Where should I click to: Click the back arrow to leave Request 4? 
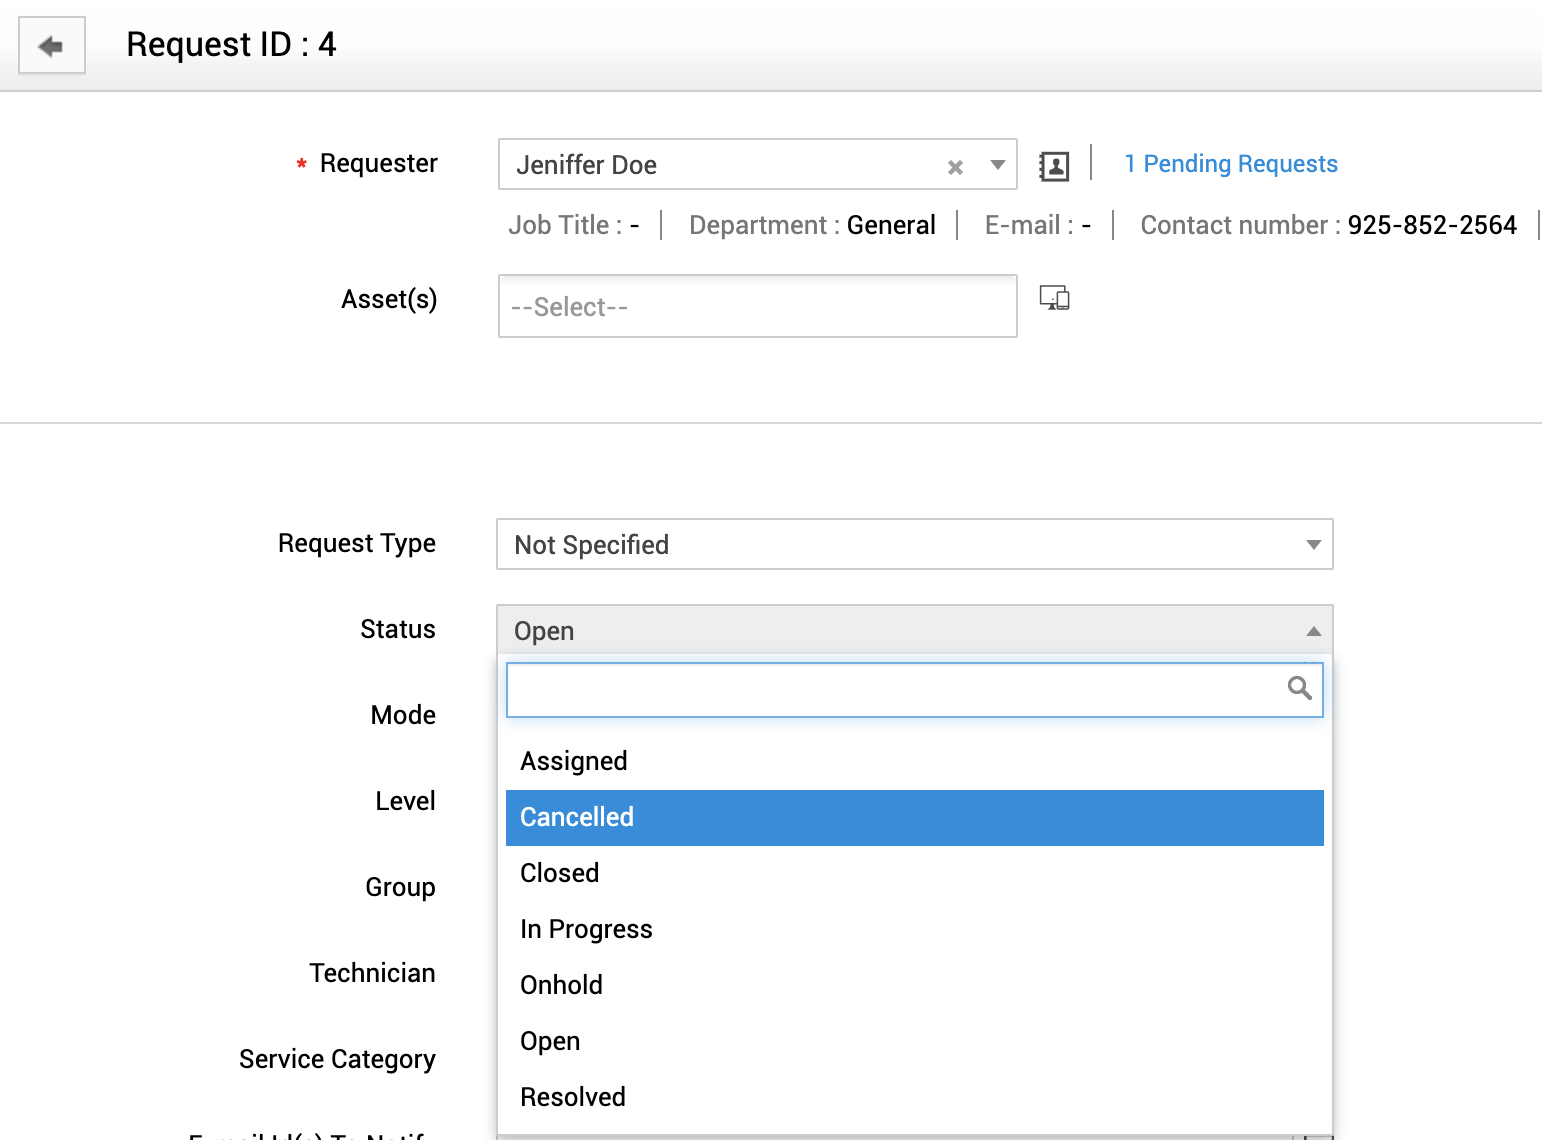51,45
